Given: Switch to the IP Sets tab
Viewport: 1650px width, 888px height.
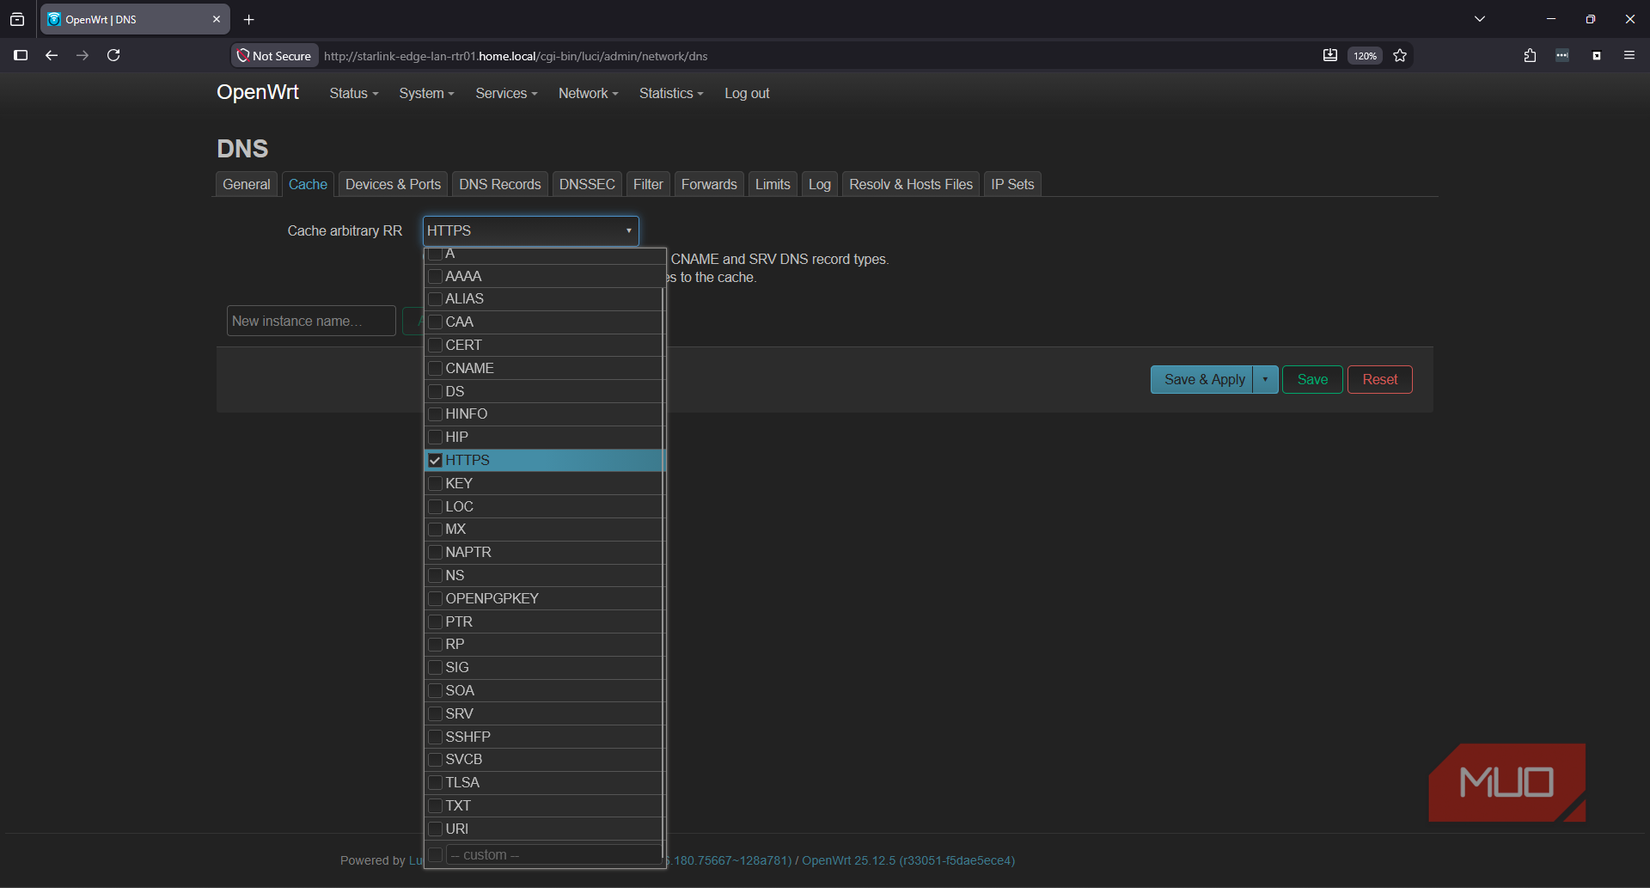Looking at the screenshot, I should 1013,184.
